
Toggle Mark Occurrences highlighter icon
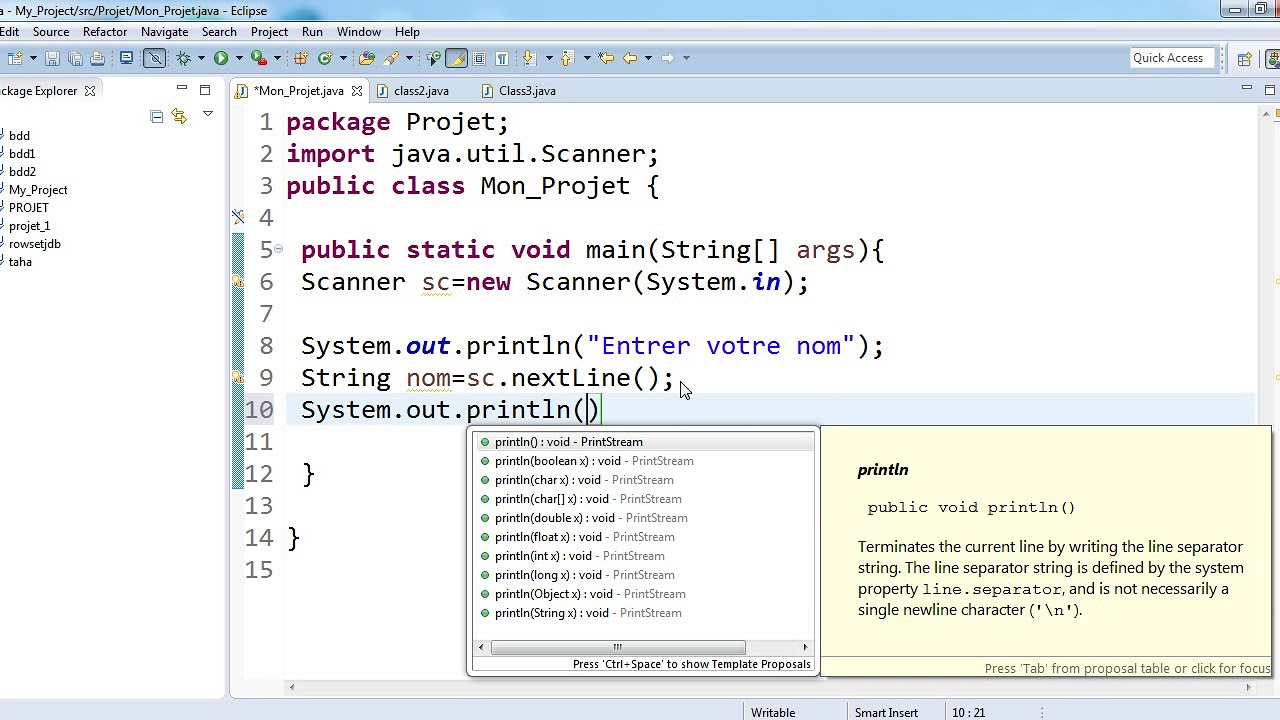(457, 58)
